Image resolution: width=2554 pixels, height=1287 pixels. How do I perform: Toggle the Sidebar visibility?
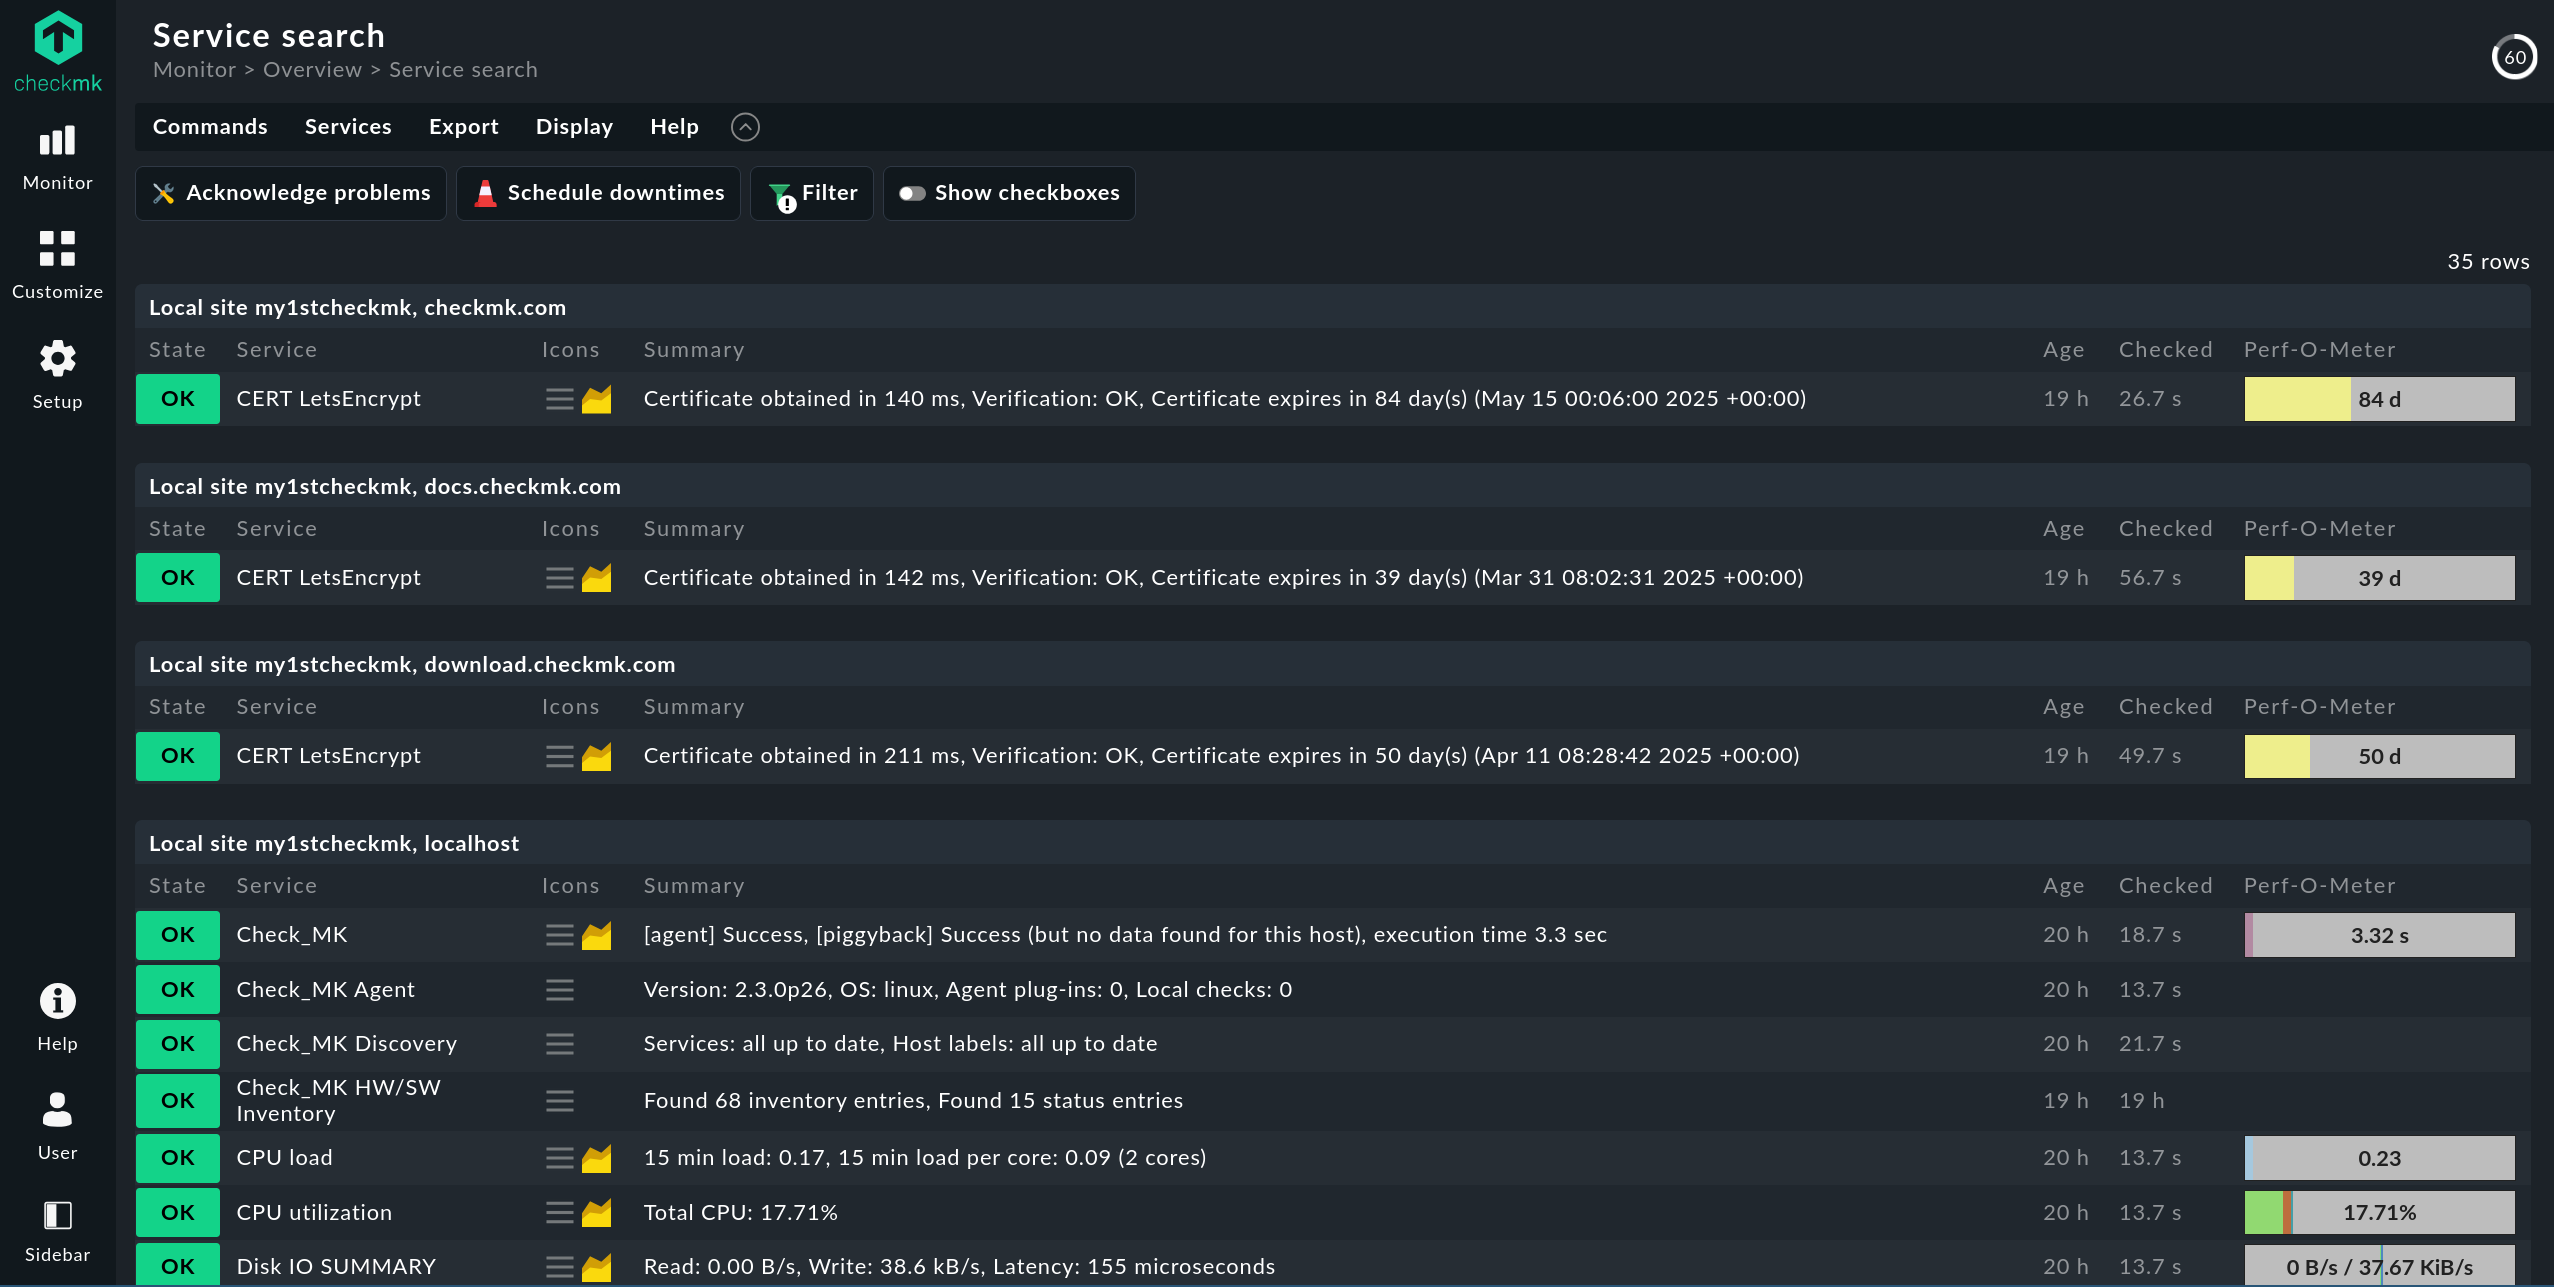[57, 1232]
